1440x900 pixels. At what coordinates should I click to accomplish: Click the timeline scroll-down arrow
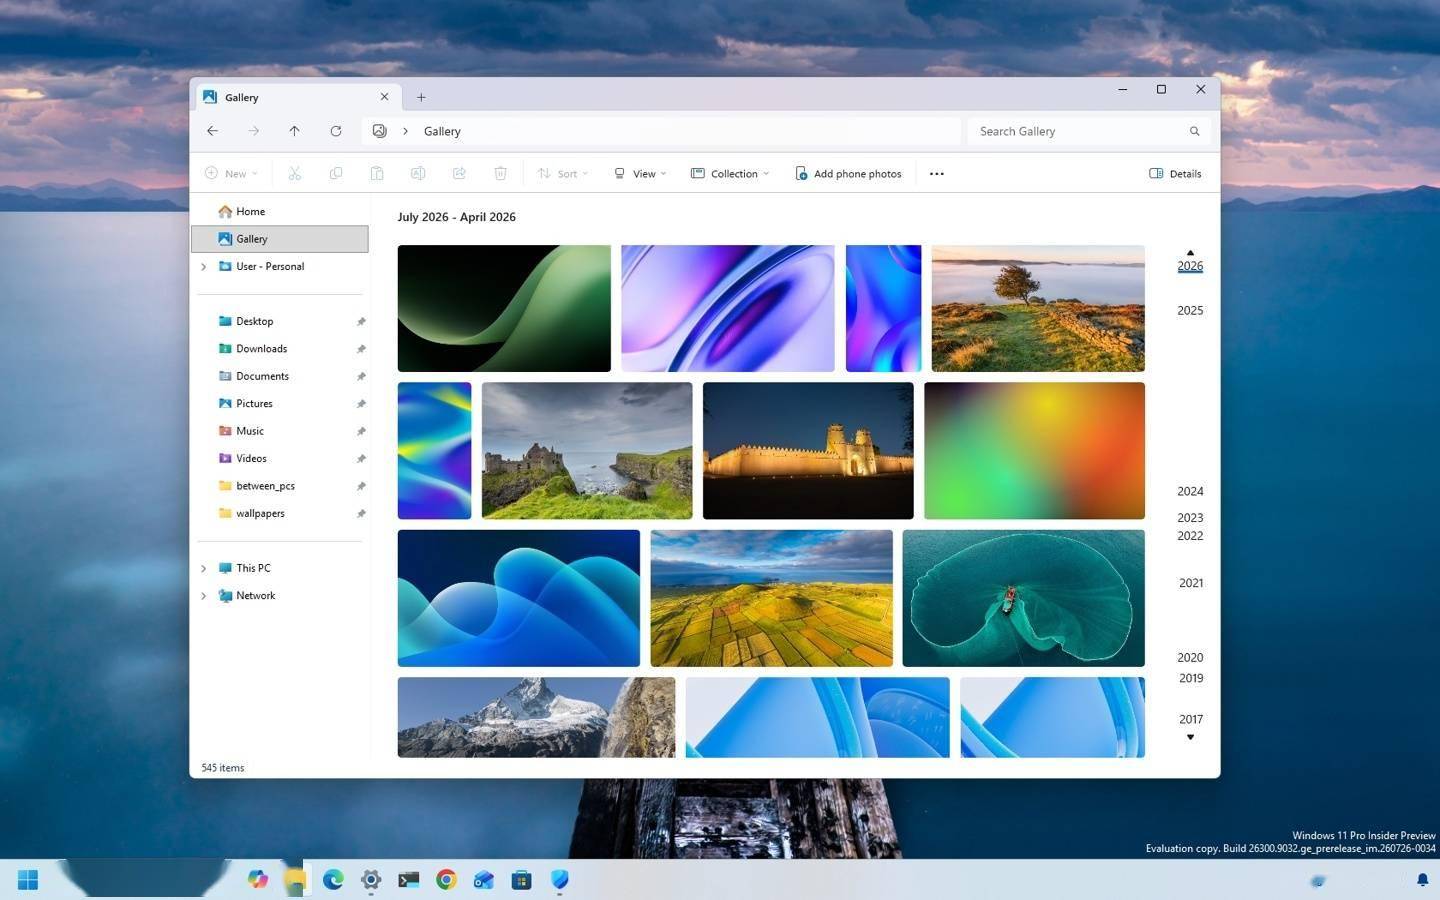coord(1190,737)
